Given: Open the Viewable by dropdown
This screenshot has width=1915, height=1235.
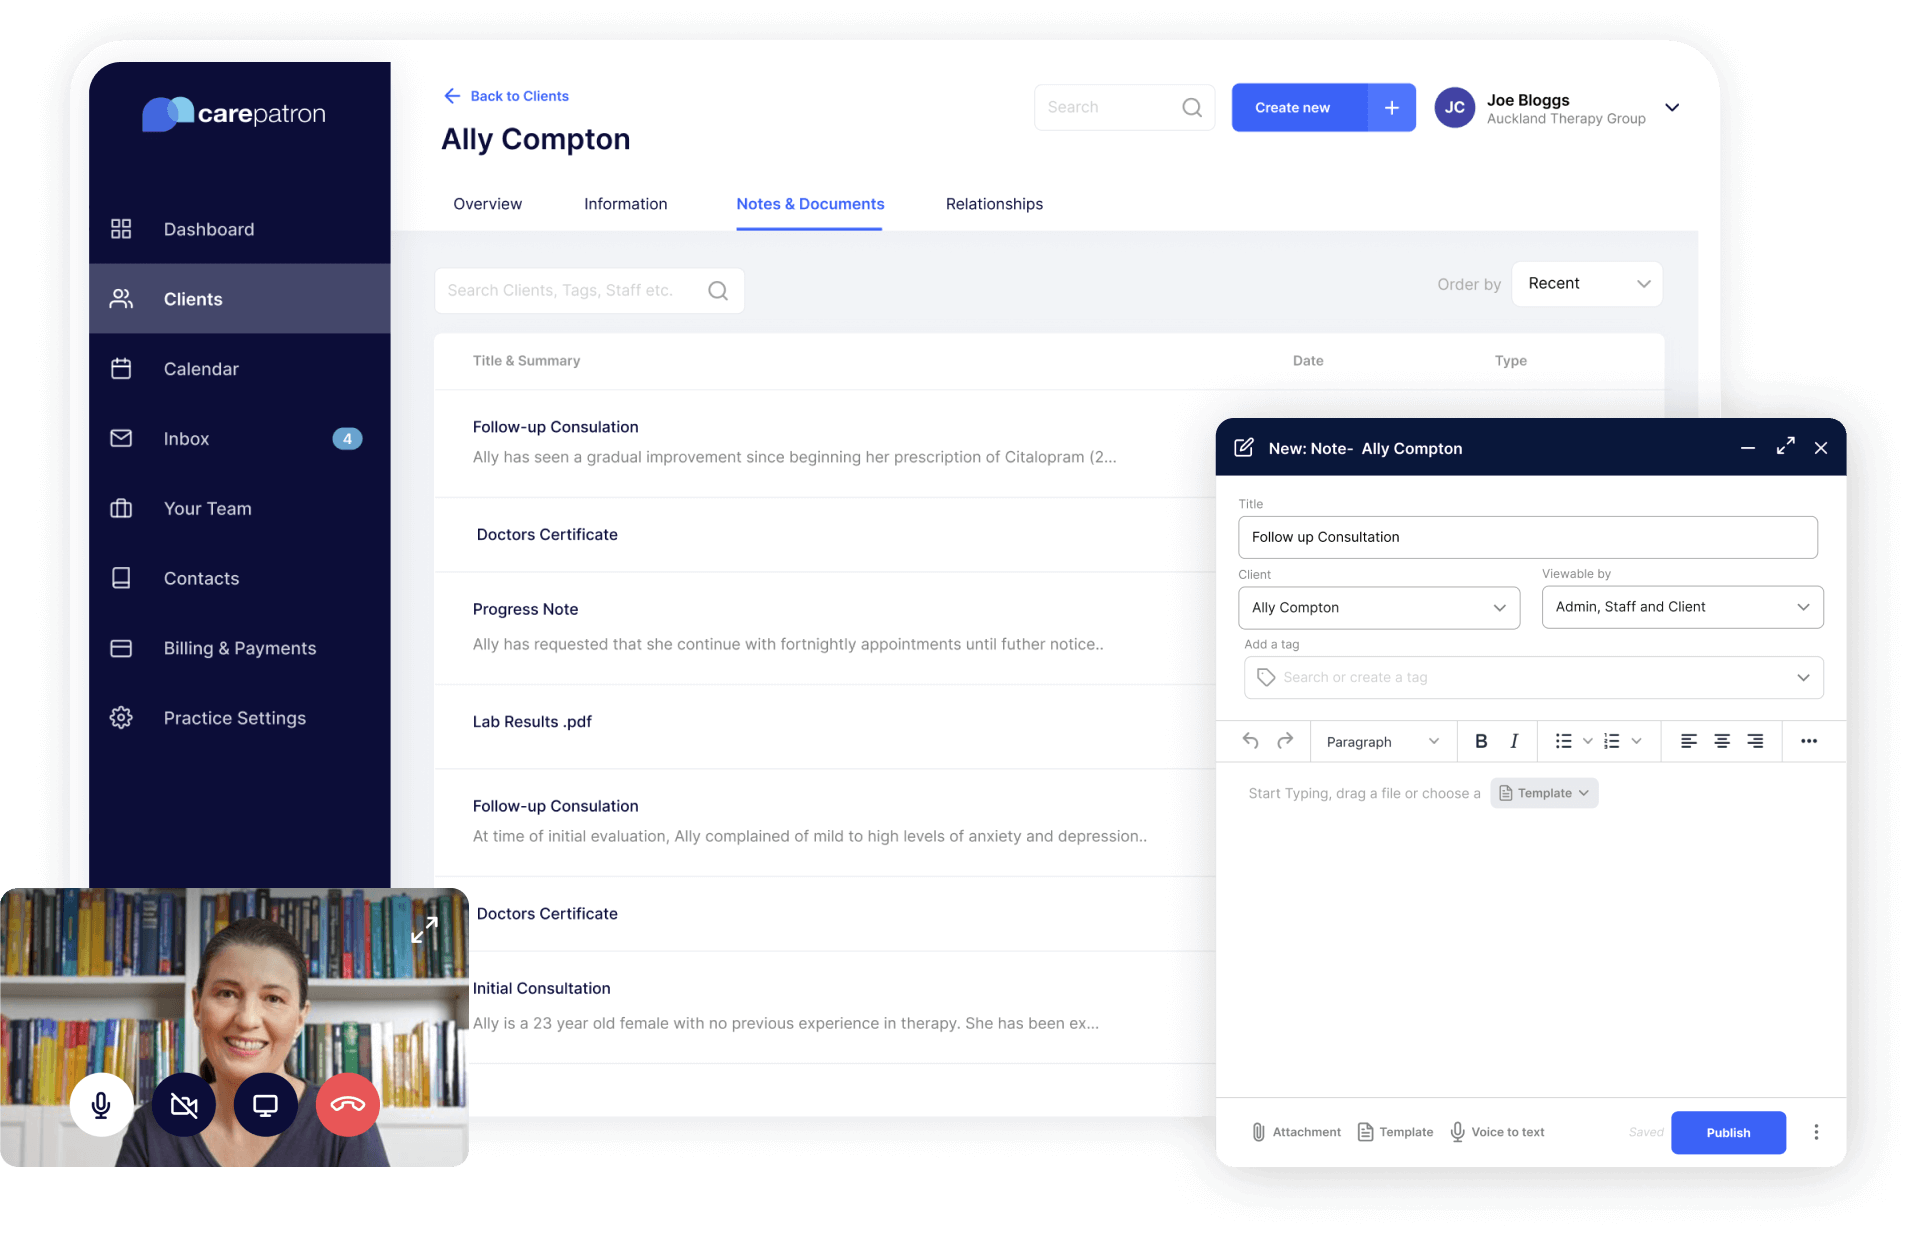Looking at the screenshot, I should pyautogui.click(x=1682, y=607).
